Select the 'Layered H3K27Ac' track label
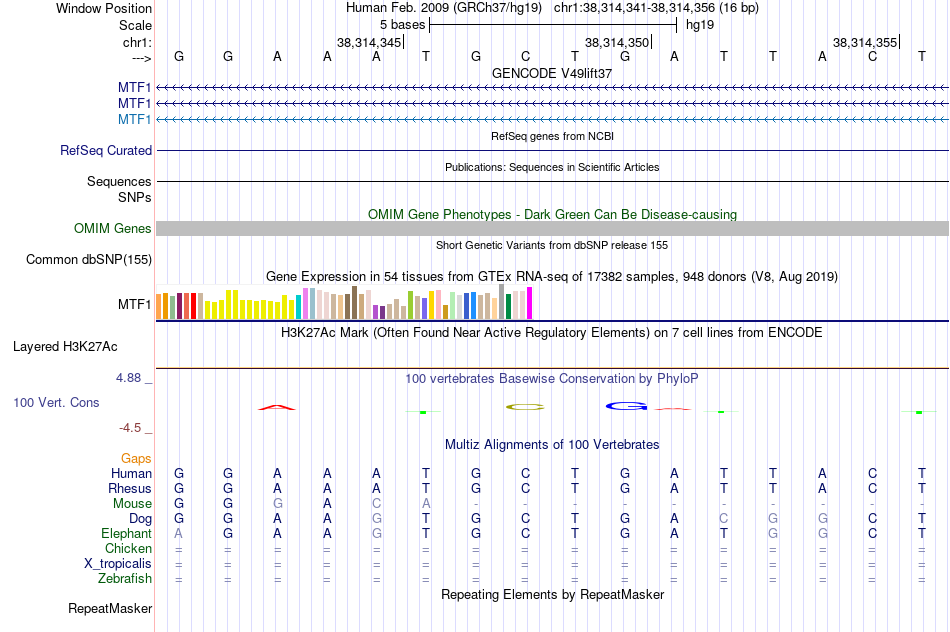 pyautogui.click(x=65, y=347)
